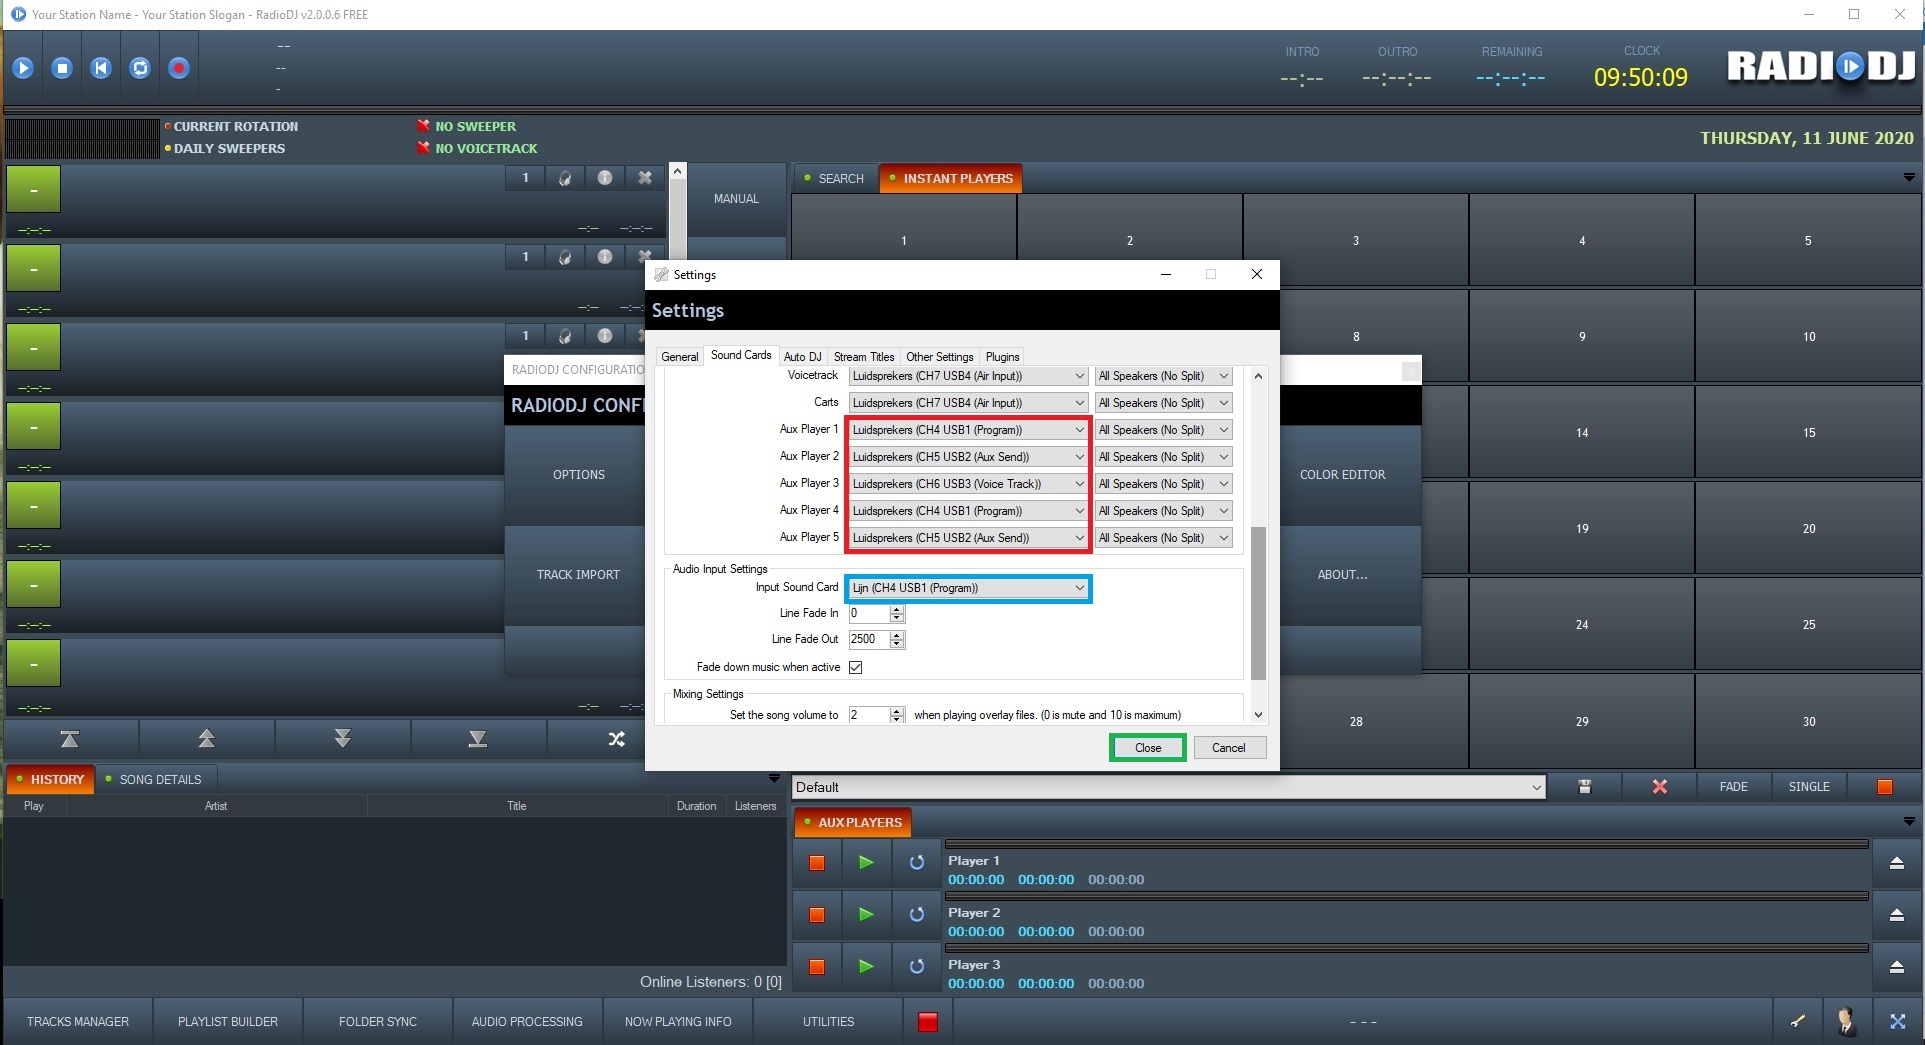This screenshot has width=1925, height=1045.
Task: Click the red record button in top toolbar
Action: [x=178, y=68]
